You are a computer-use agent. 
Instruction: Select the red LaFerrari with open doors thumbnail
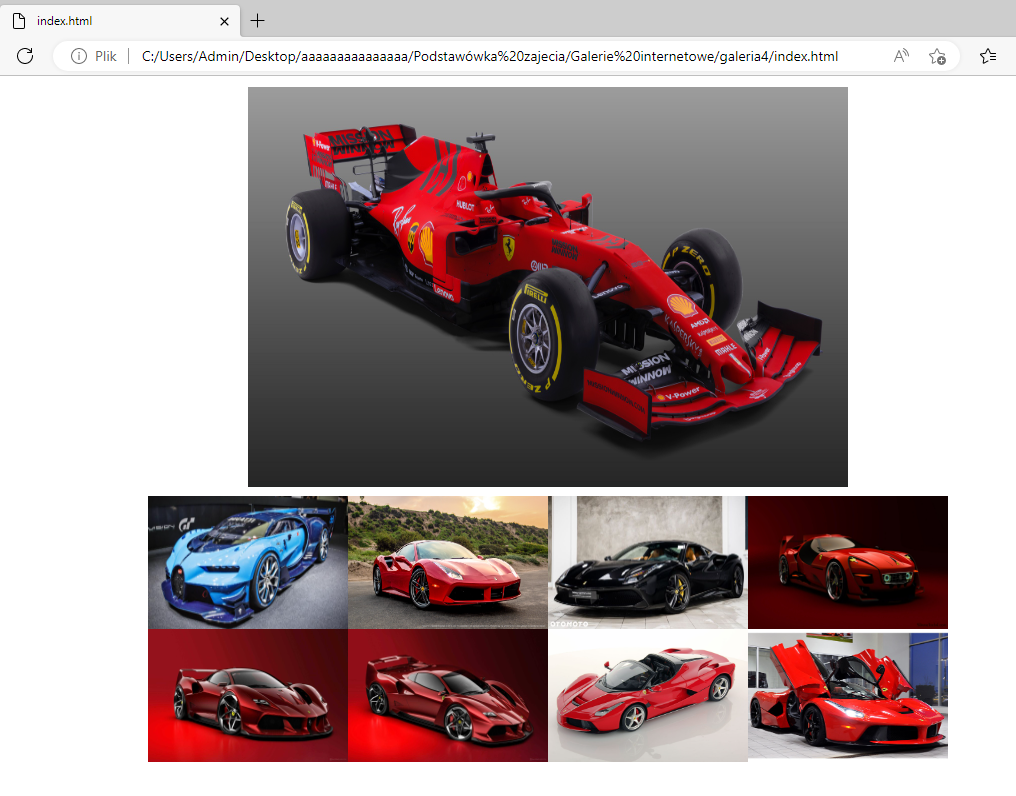click(848, 696)
